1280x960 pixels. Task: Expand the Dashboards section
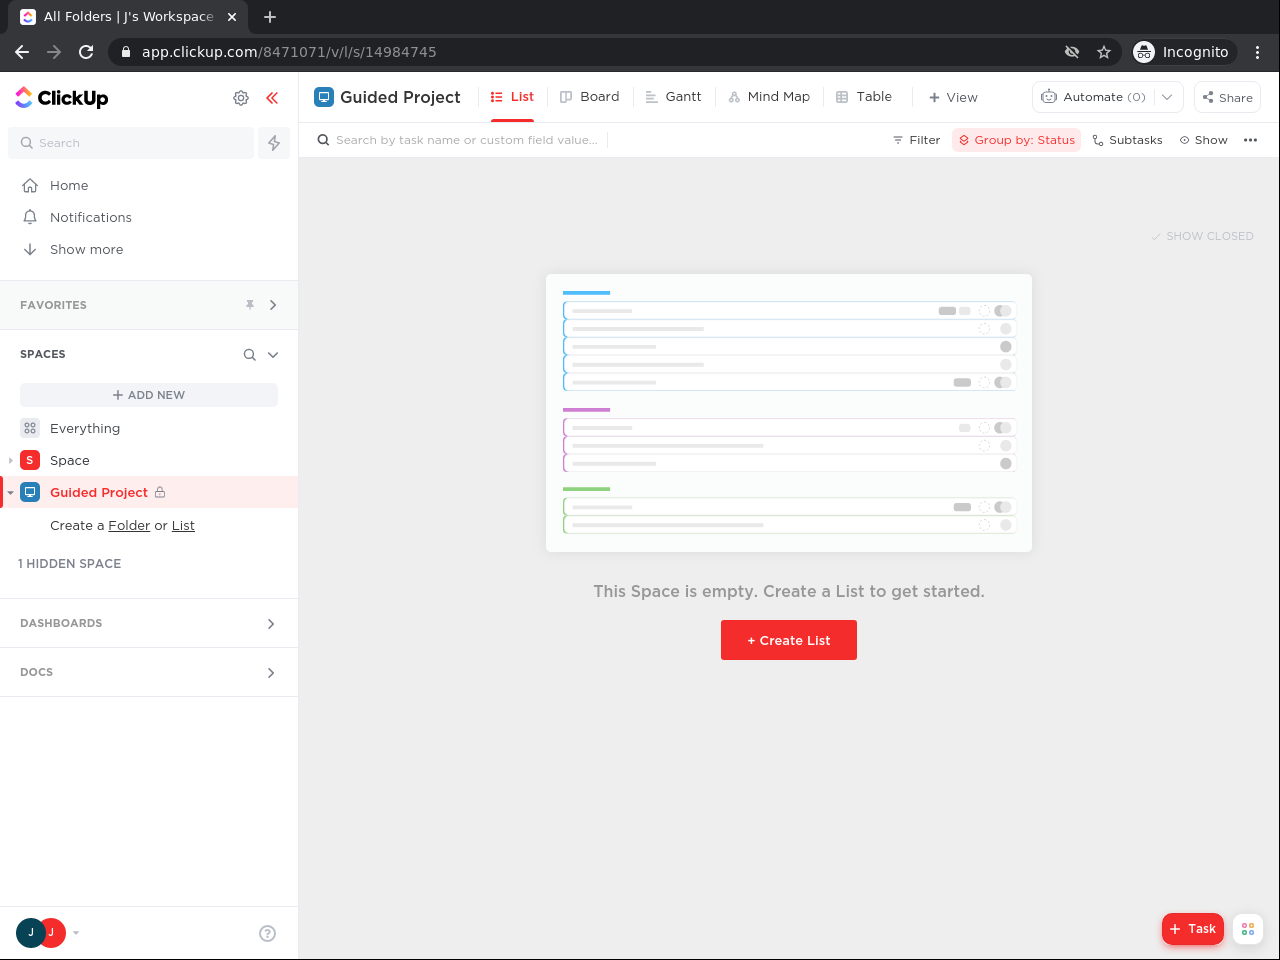point(271,624)
